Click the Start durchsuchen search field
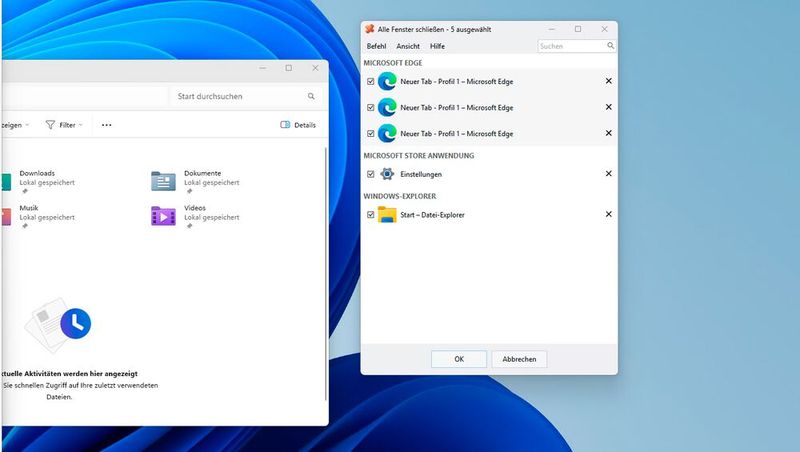The width and height of the screenshot is (800, 452). (x=238, y=96)
